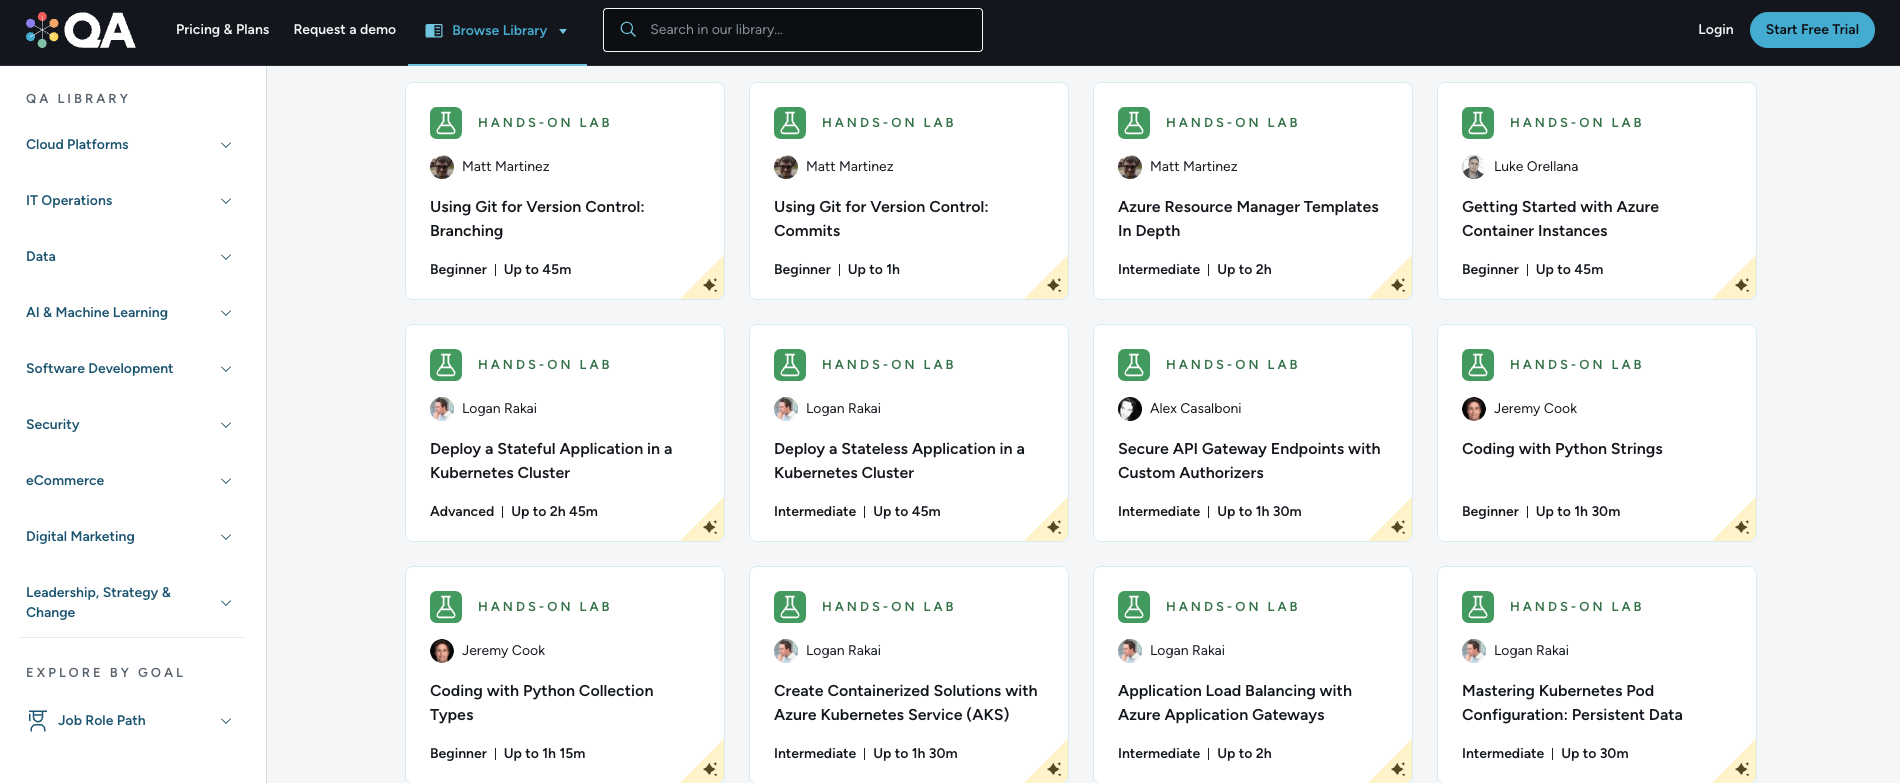Open Mastering Kubernetes Pod Configuration lab

(x=1572, y=703)
